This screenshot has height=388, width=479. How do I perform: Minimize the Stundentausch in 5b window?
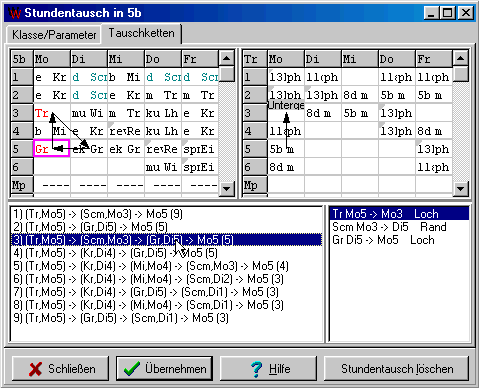pos(431,13)
